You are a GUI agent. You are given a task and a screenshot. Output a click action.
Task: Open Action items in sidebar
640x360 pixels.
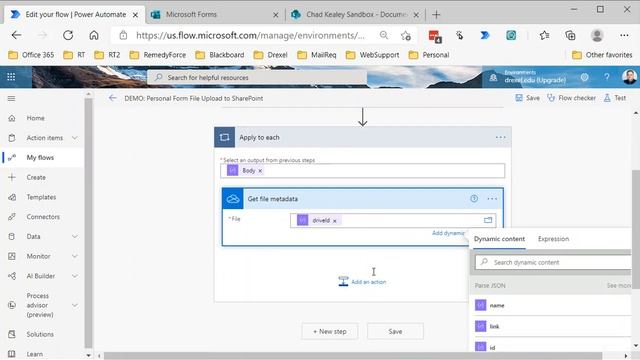click(x=44, y=138)
